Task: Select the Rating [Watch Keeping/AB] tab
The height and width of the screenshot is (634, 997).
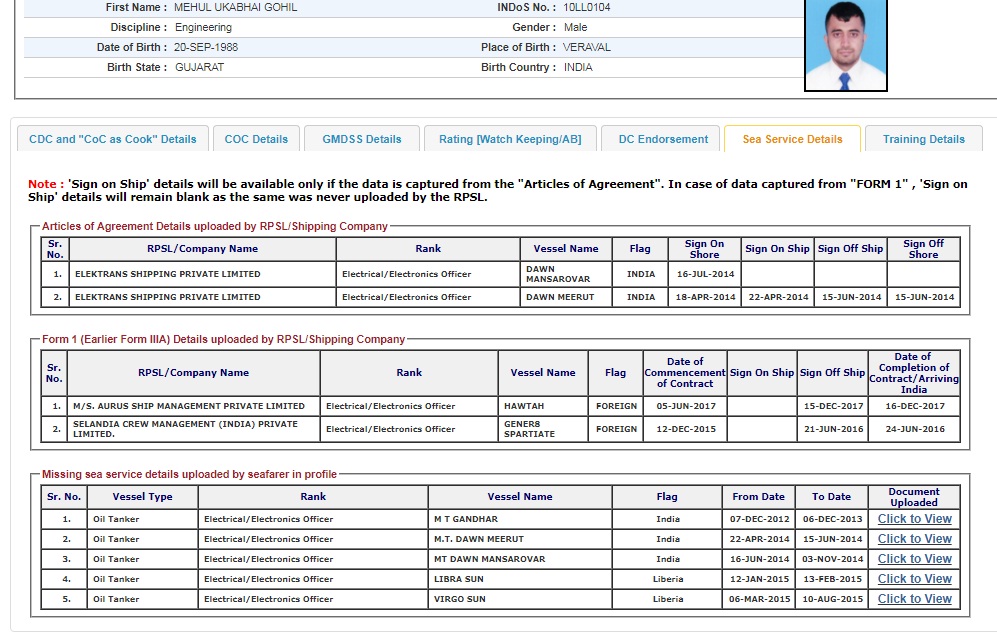Action: [510, 139]
